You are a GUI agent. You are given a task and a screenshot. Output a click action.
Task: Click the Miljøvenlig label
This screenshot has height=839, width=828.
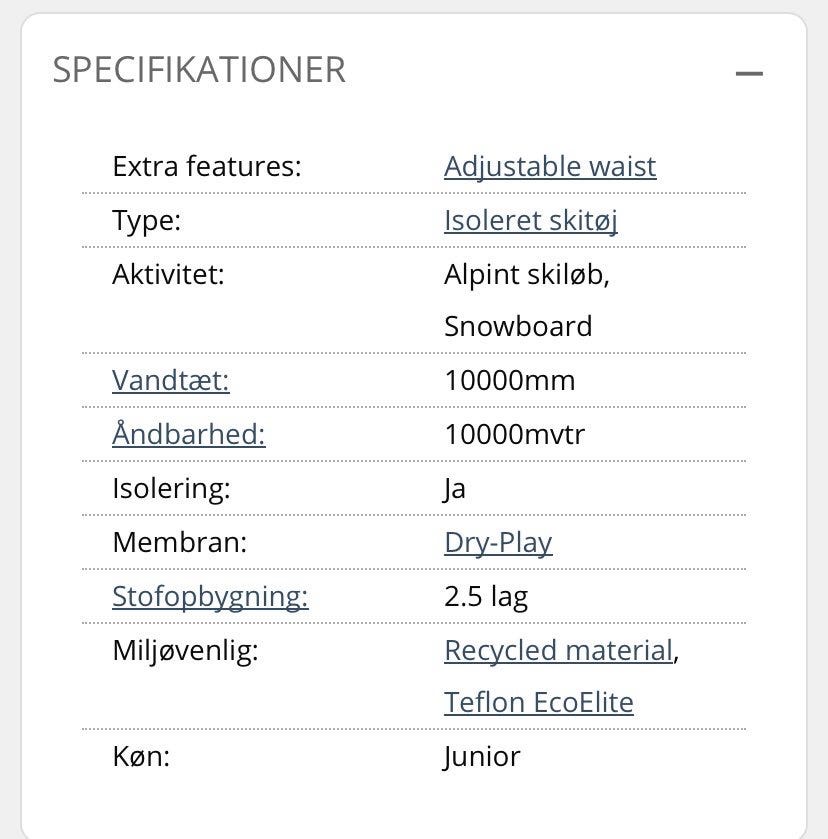185,650
